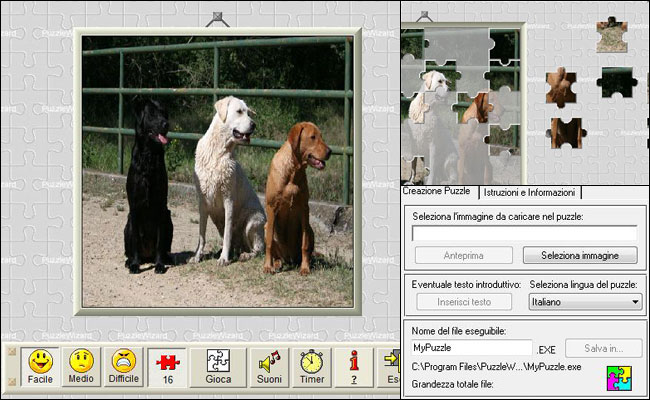Open the puzzle language dropdown

click(x=585, y=301)
